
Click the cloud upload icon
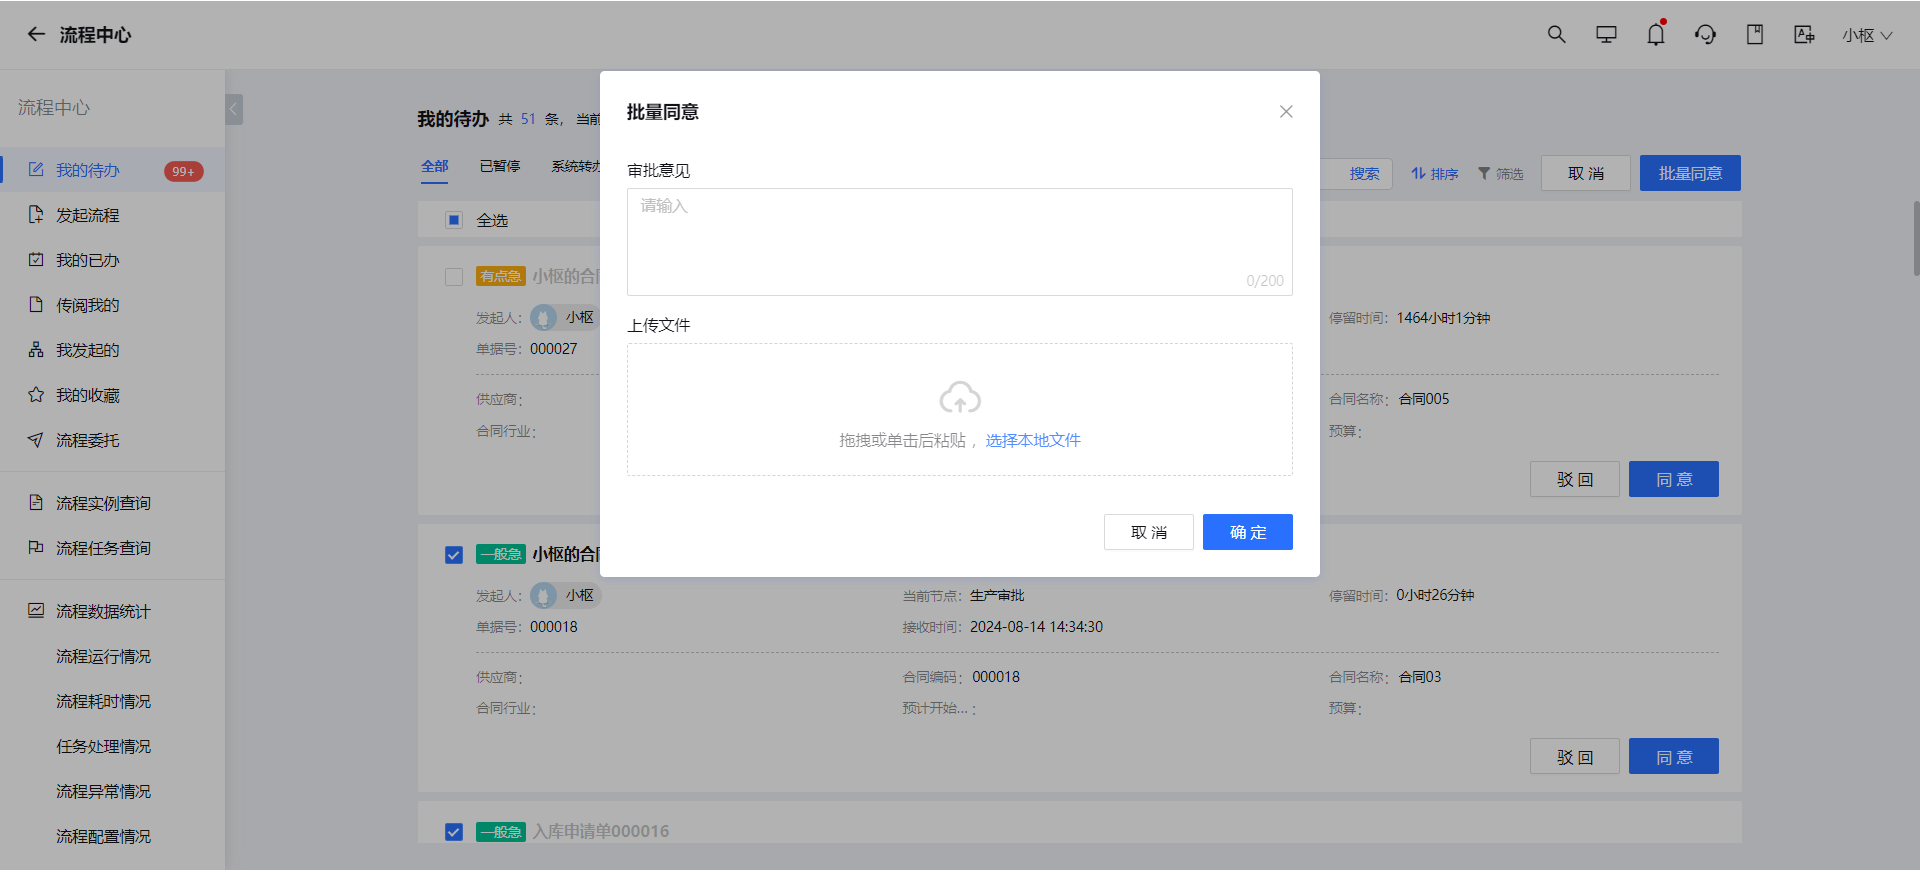[x=960, y=398]
